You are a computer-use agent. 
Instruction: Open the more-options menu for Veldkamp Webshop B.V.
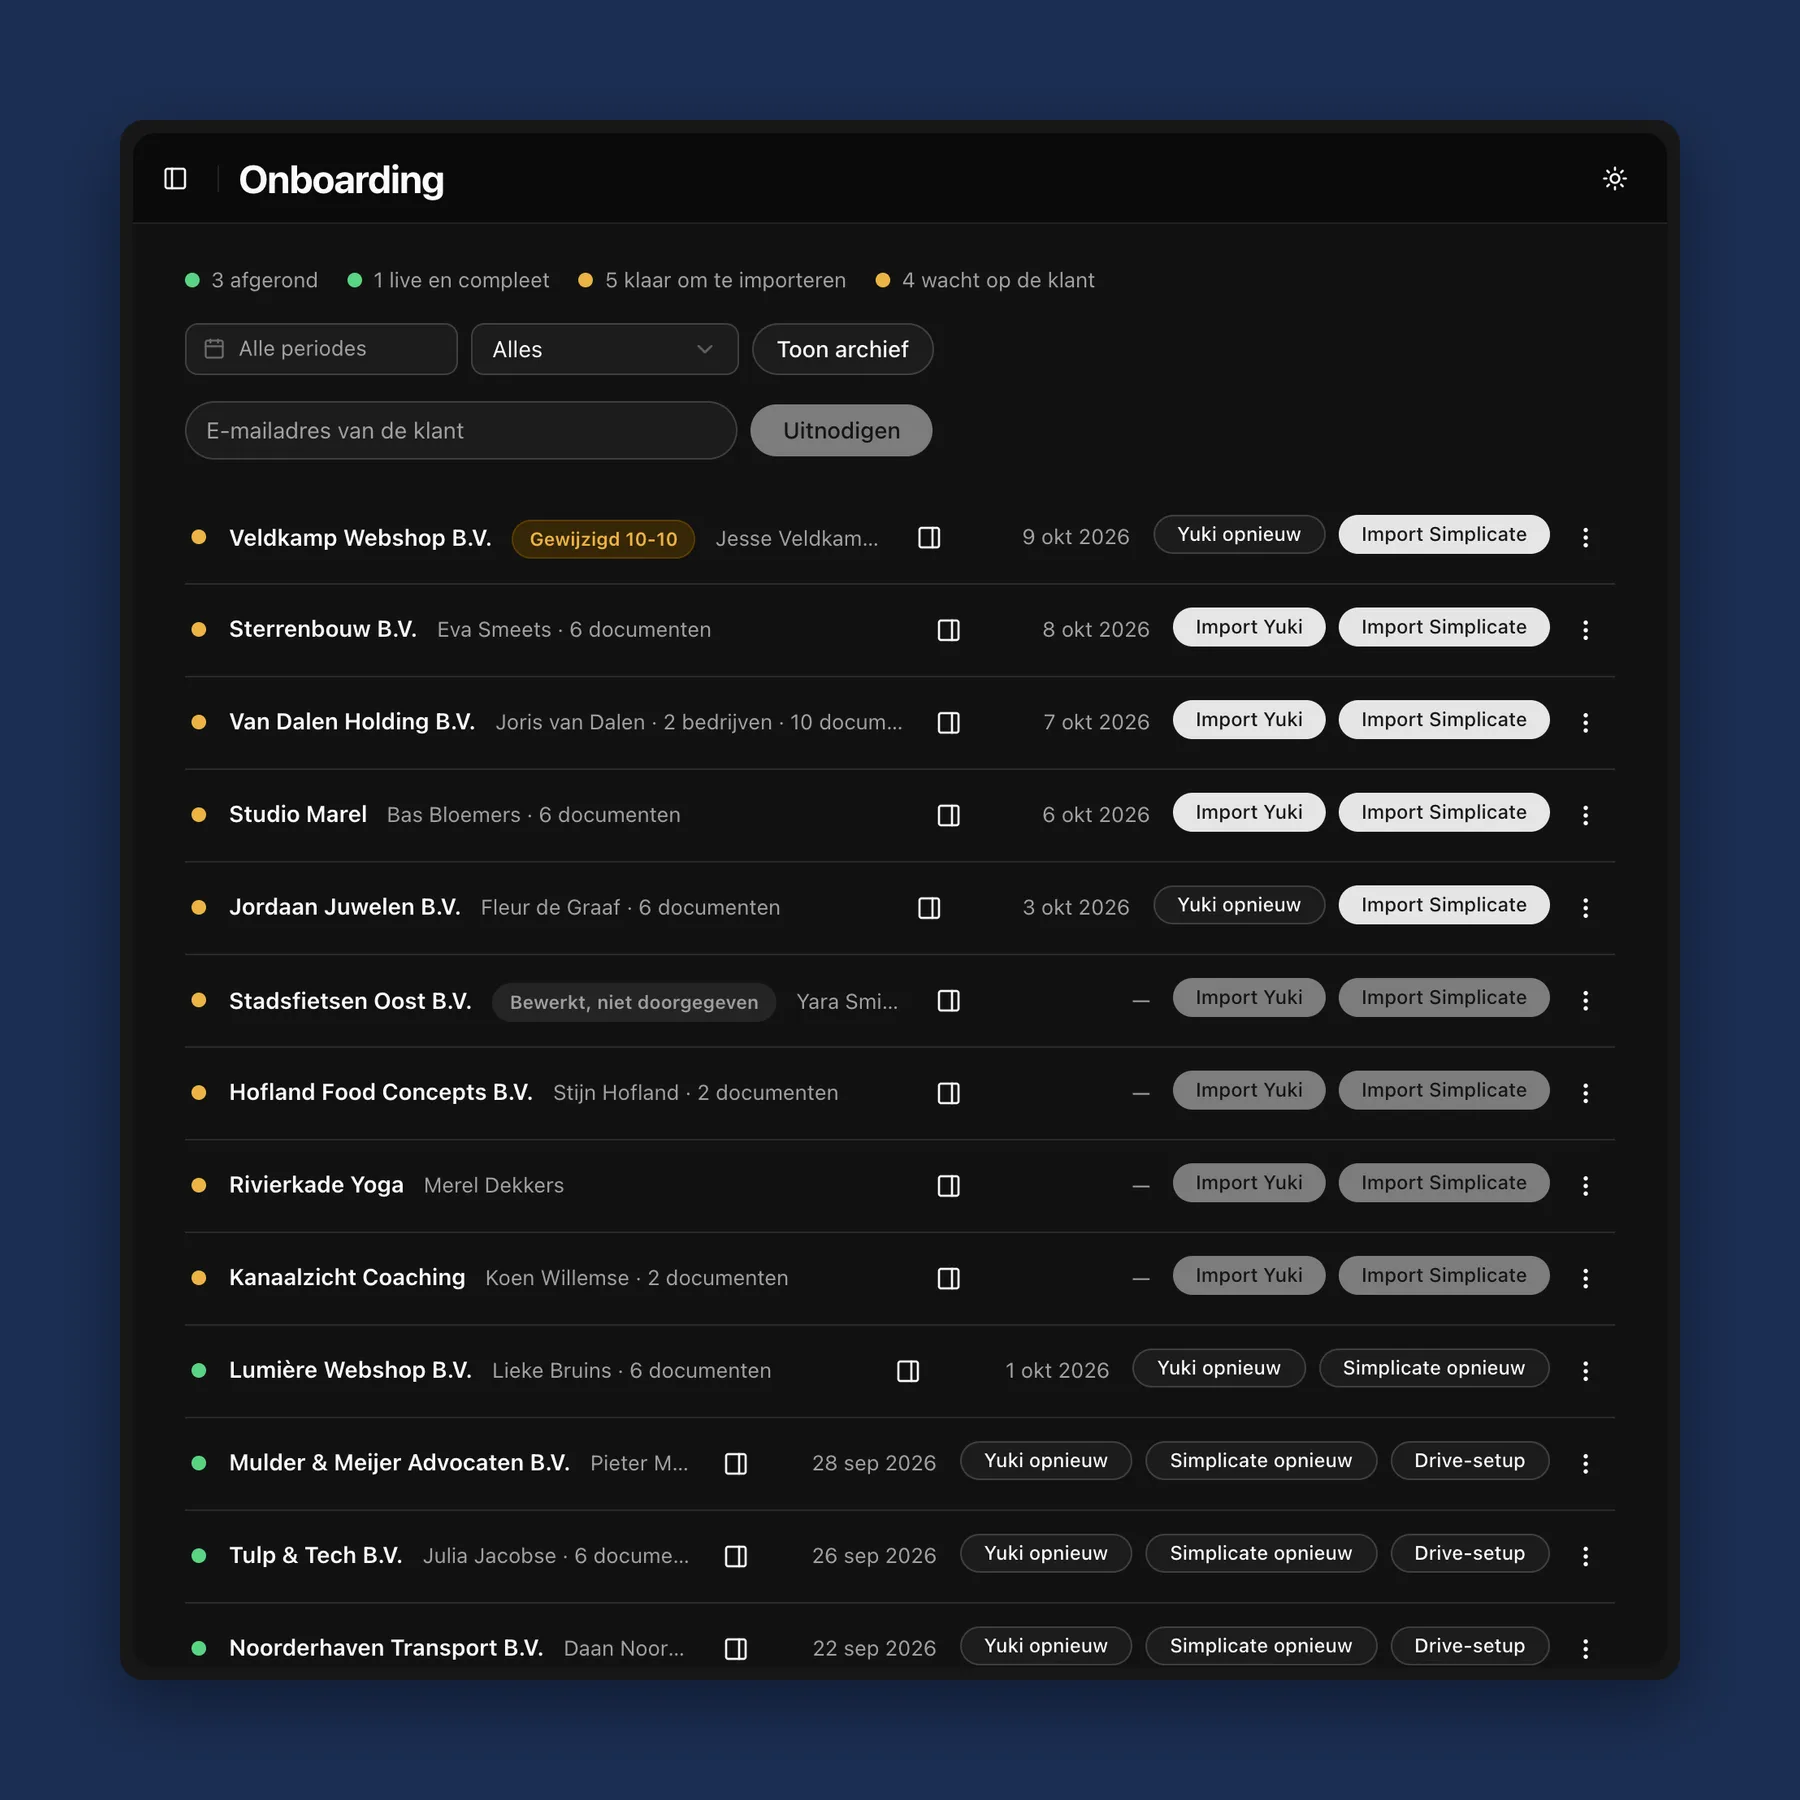[x=1585, y=538]
